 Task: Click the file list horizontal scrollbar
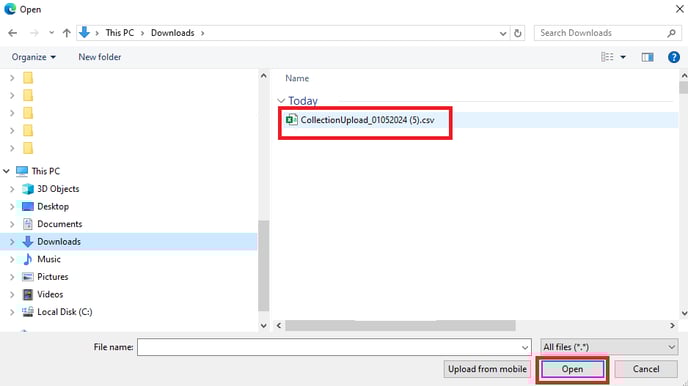point(400,325)
